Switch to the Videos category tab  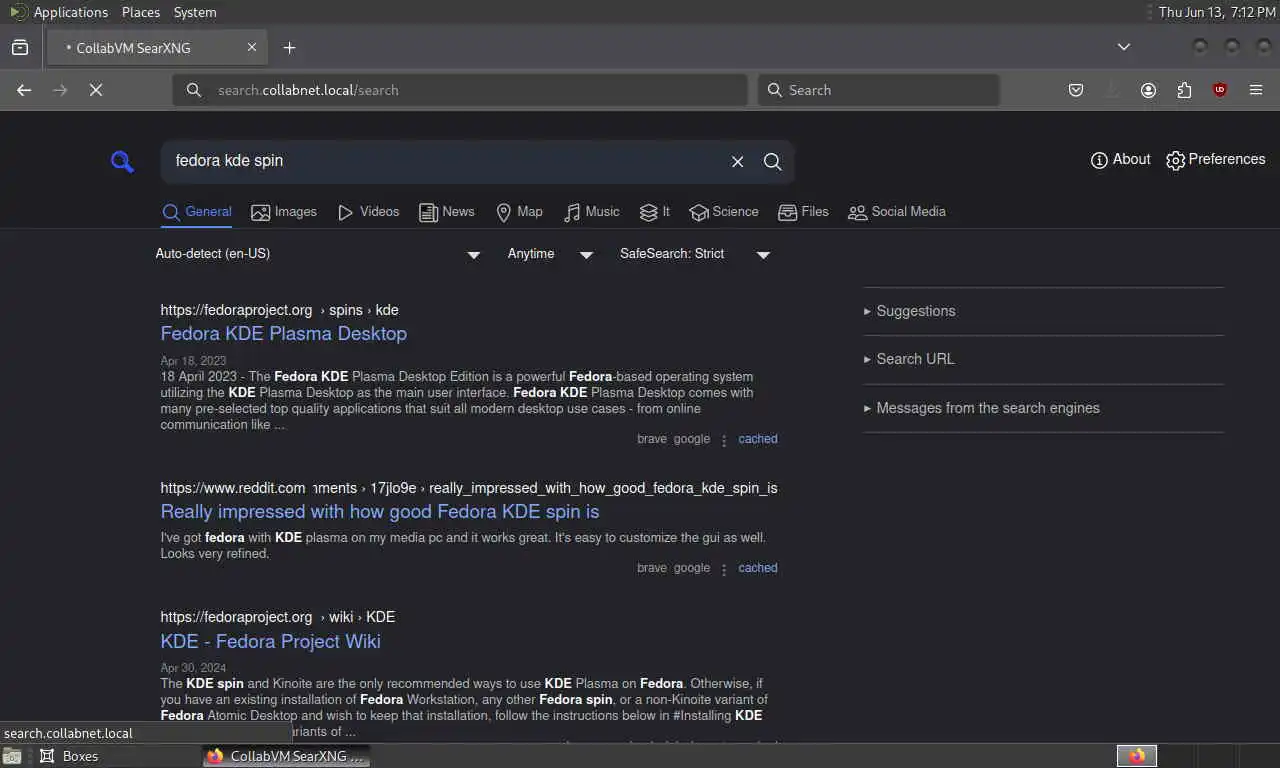(x=368, y=212)
